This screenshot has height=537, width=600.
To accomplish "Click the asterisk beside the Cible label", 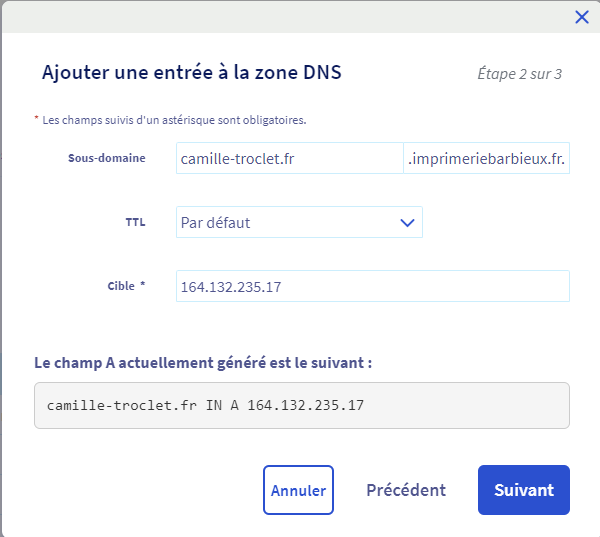I will pos(142,285).
